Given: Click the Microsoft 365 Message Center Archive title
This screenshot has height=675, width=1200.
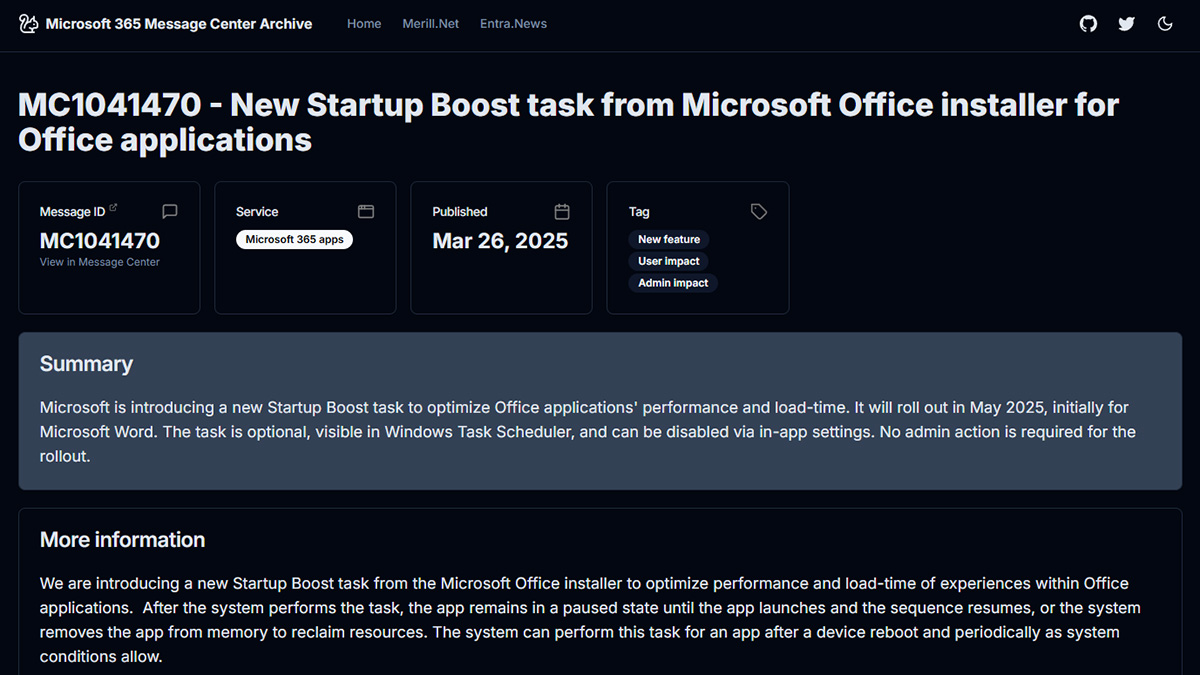Looking at the screenshot, I should [x=179, y=24].
